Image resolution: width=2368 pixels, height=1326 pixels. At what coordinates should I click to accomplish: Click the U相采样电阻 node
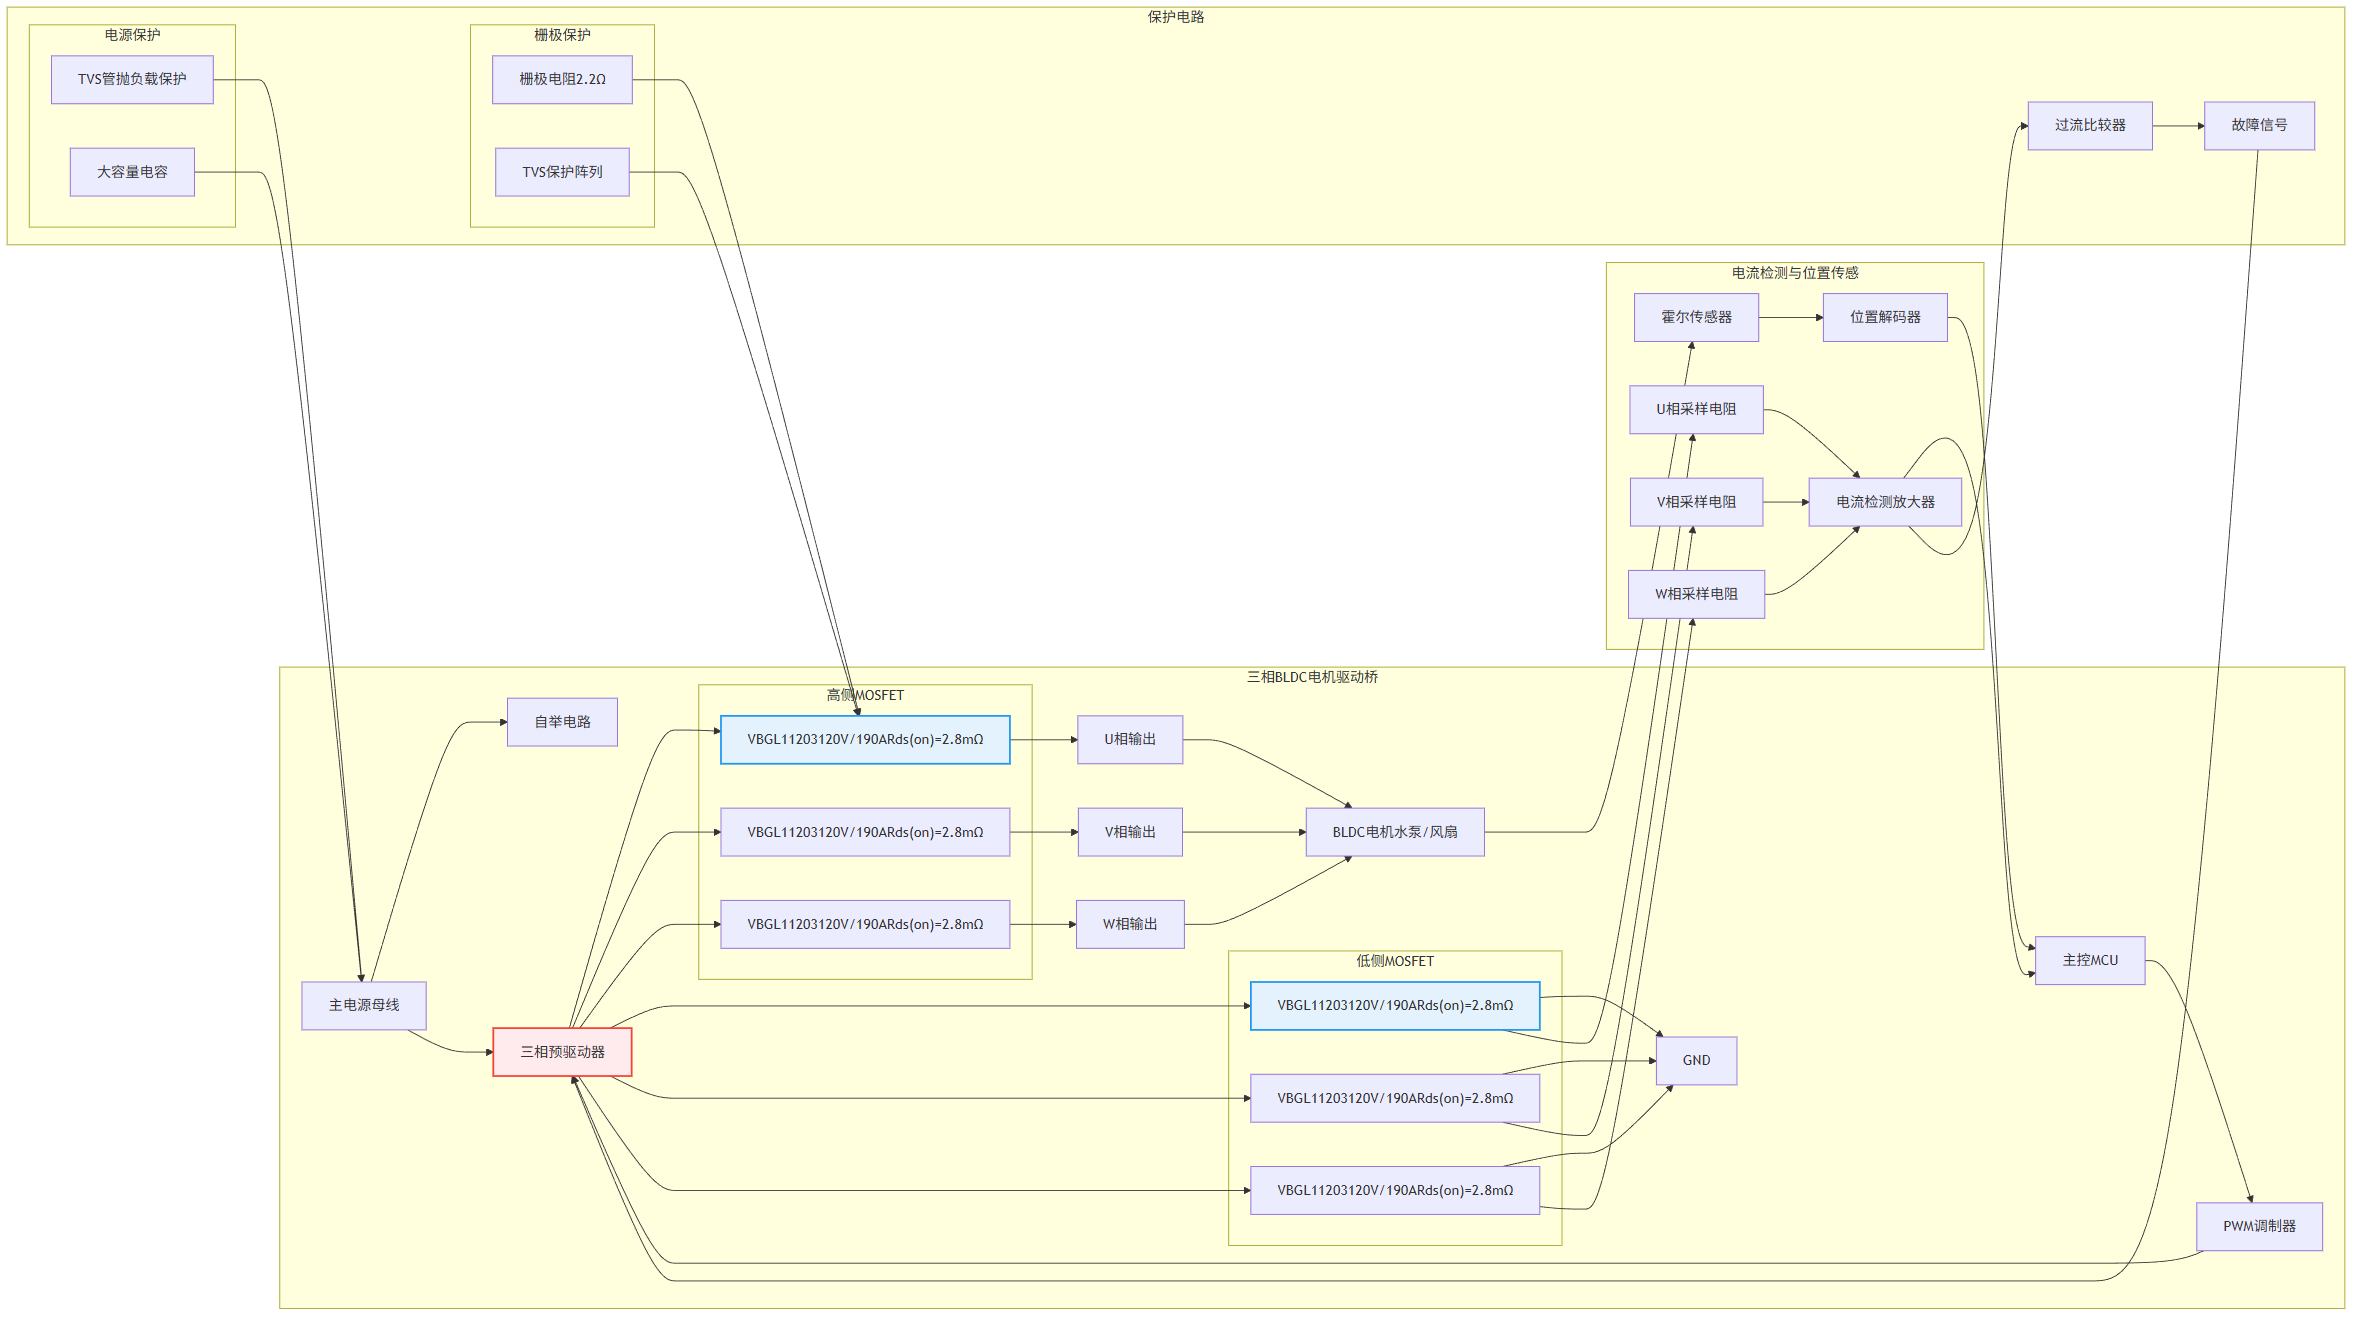point(1696,409)
